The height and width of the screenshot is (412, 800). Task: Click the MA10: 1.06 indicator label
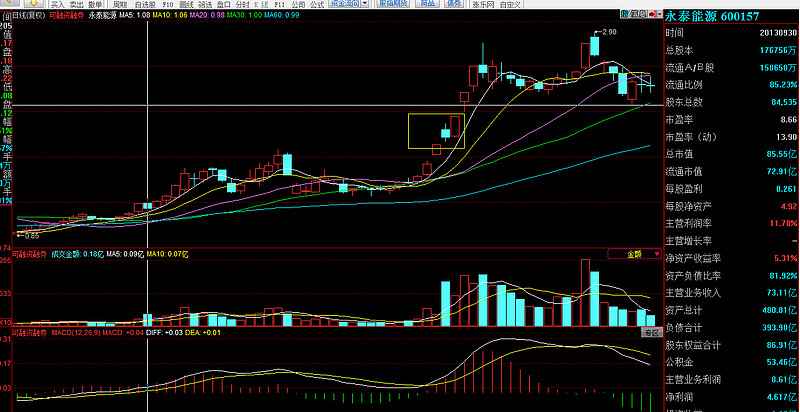point(169,15)
